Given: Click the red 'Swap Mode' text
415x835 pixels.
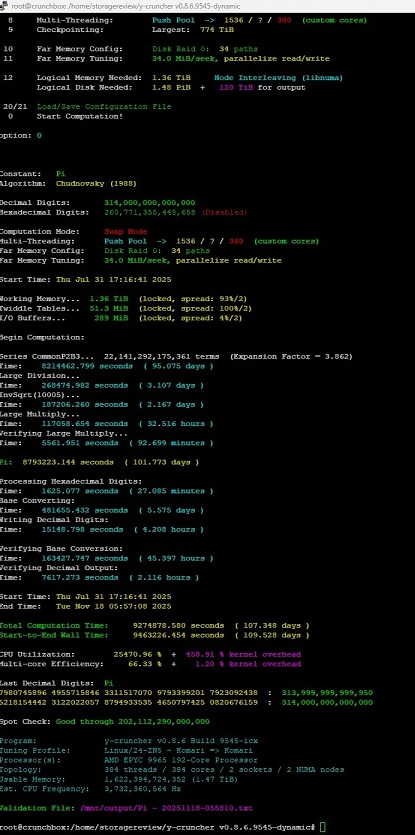Looking at the screenshot, I should pos(126,232).
